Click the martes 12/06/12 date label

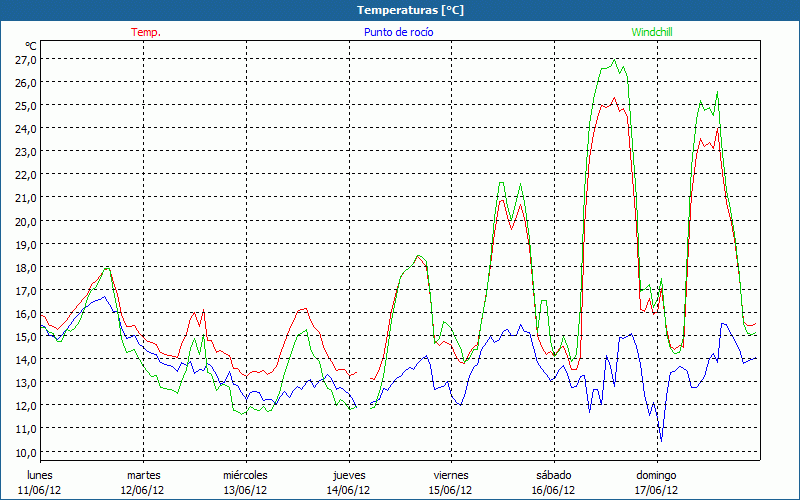point(143,482)
